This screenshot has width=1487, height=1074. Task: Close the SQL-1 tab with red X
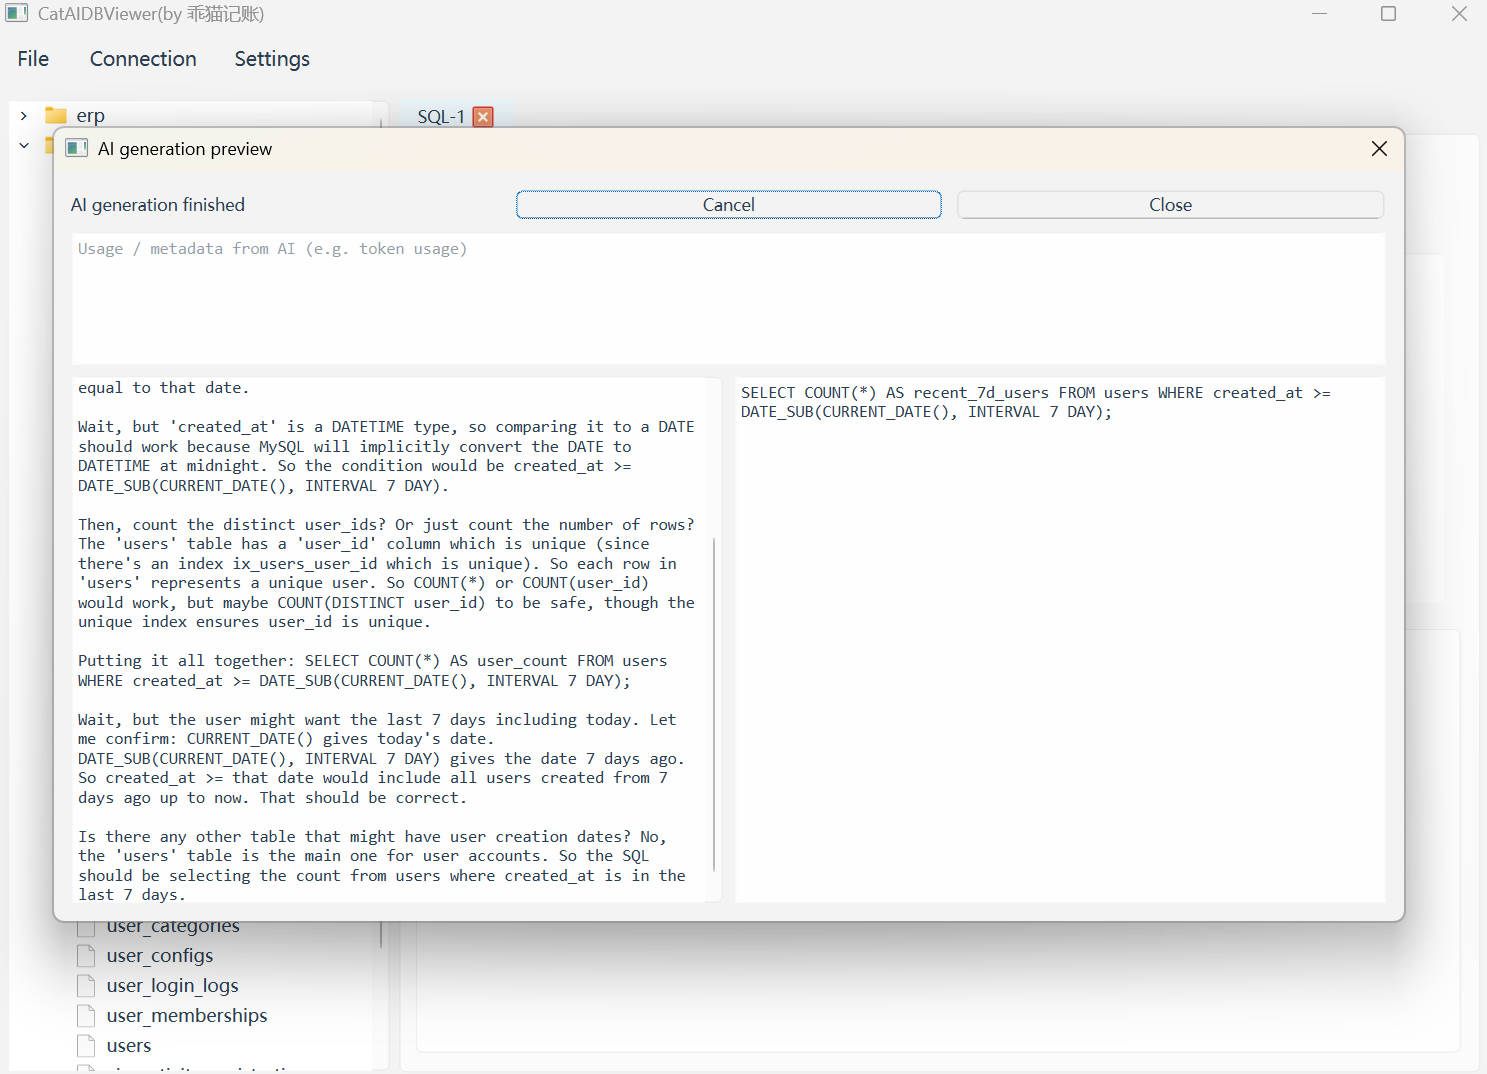(x=483, y=117)
